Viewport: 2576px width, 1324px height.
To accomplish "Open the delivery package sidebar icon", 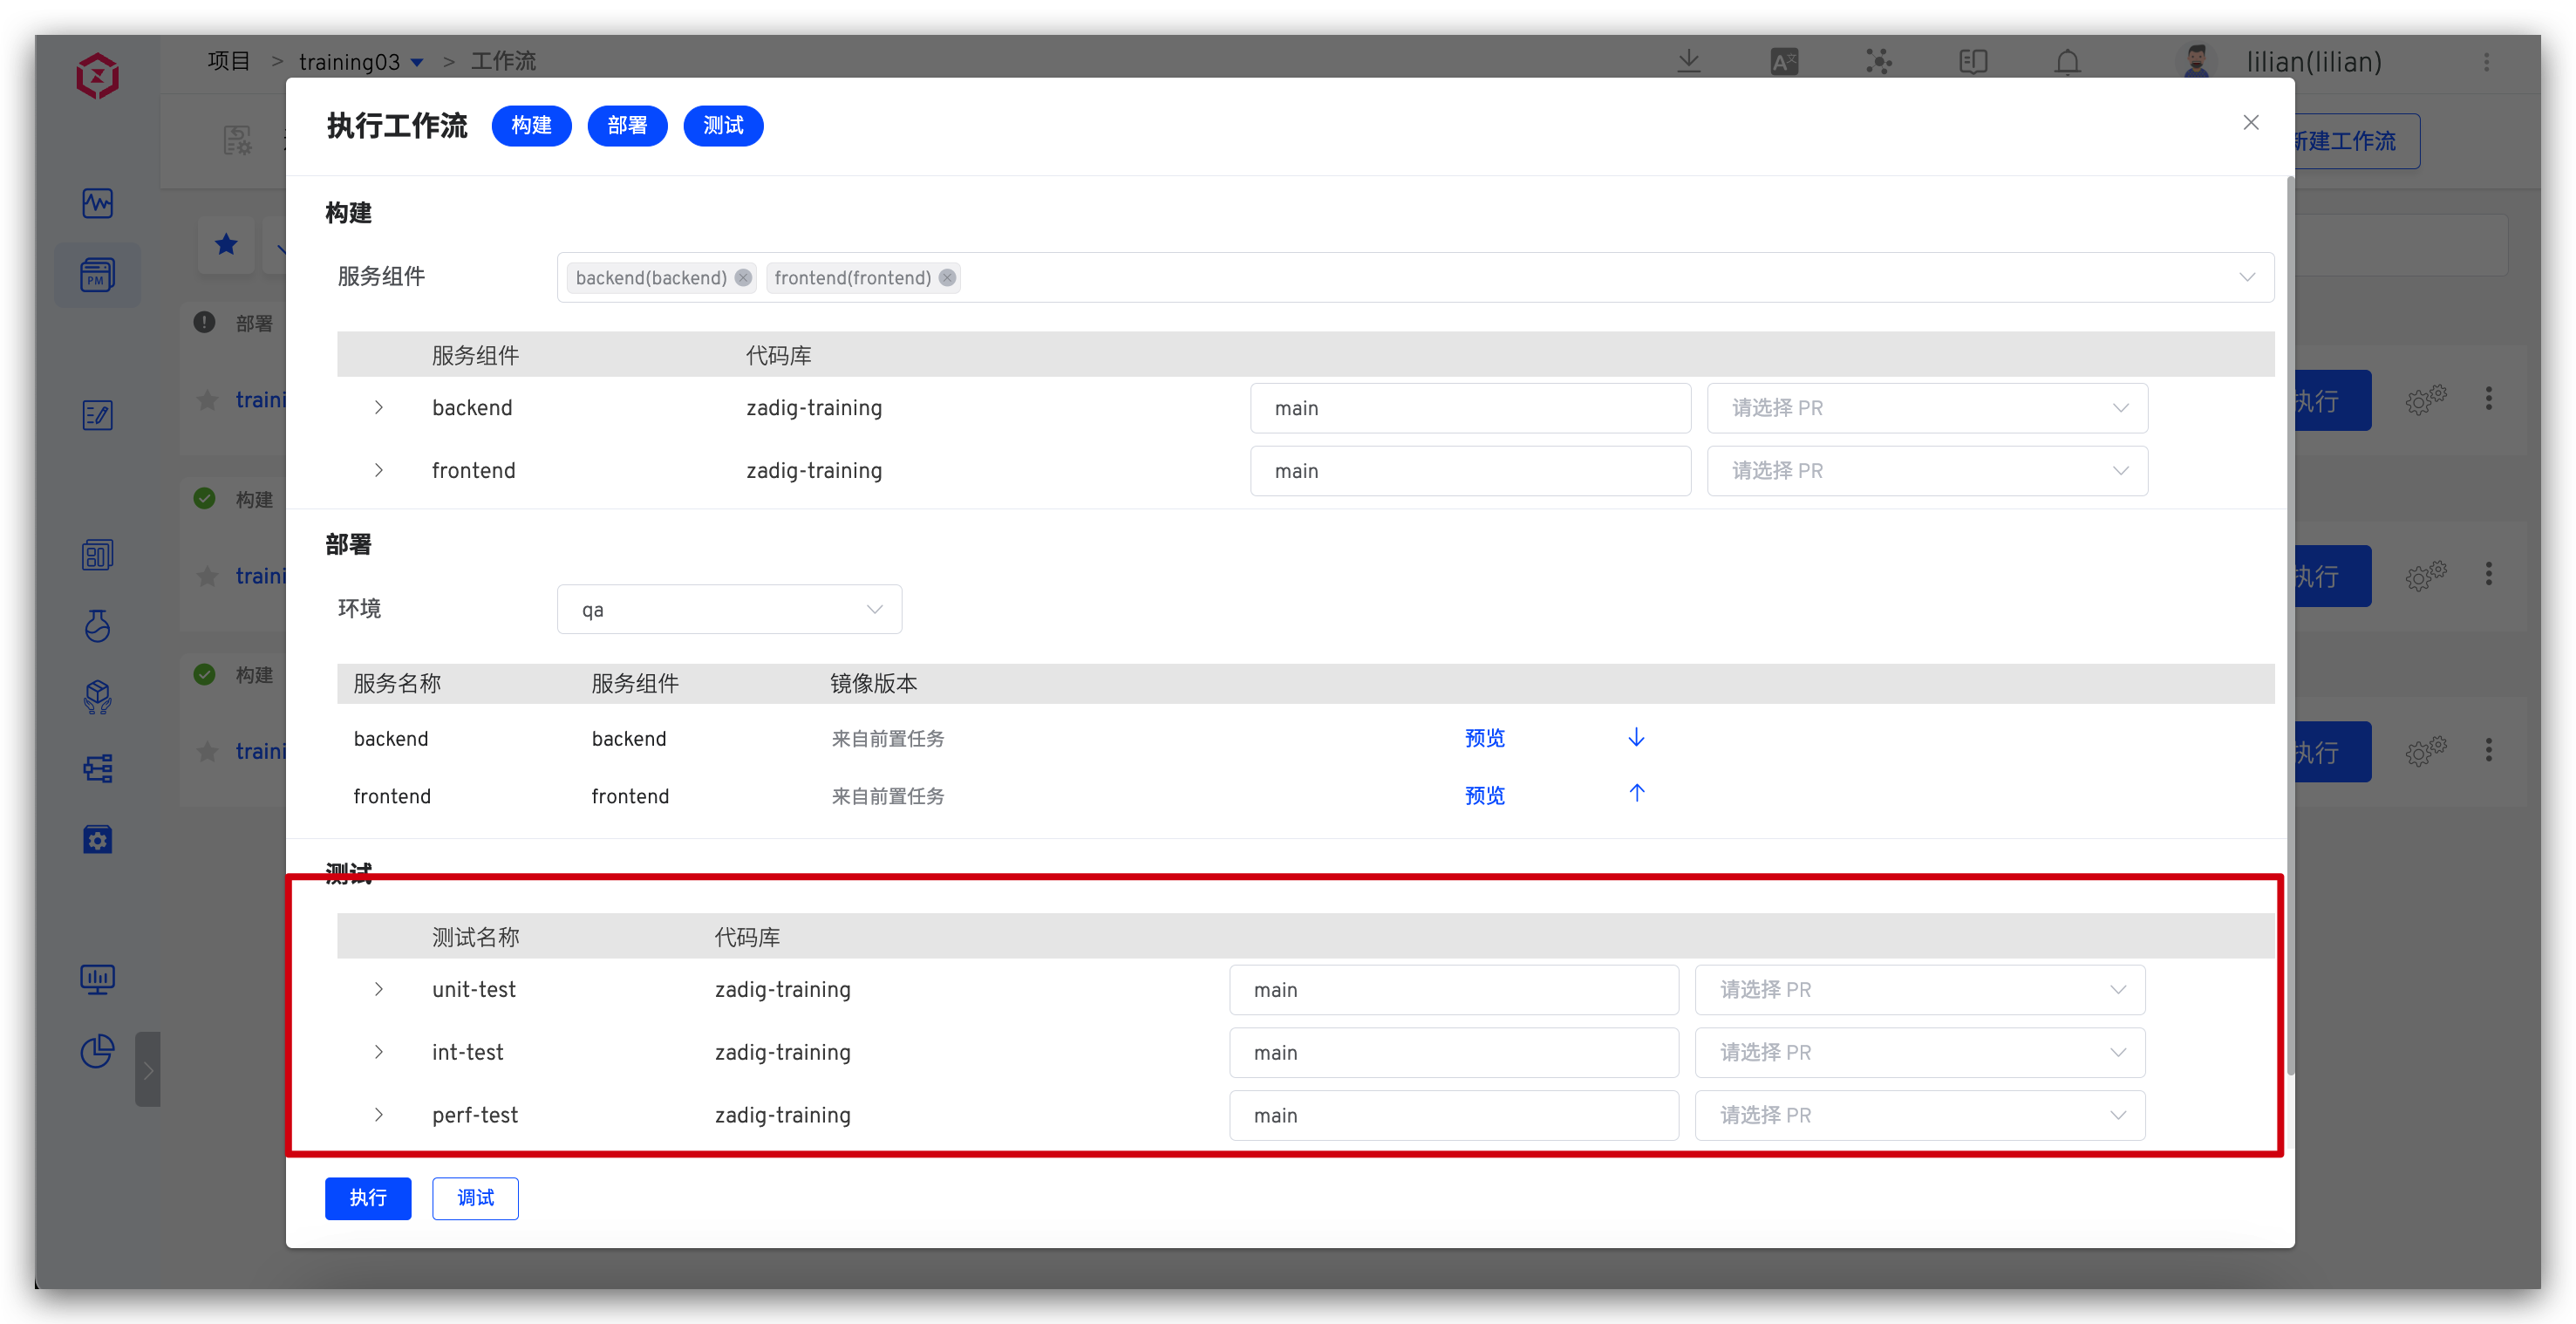I will point(97,697).
